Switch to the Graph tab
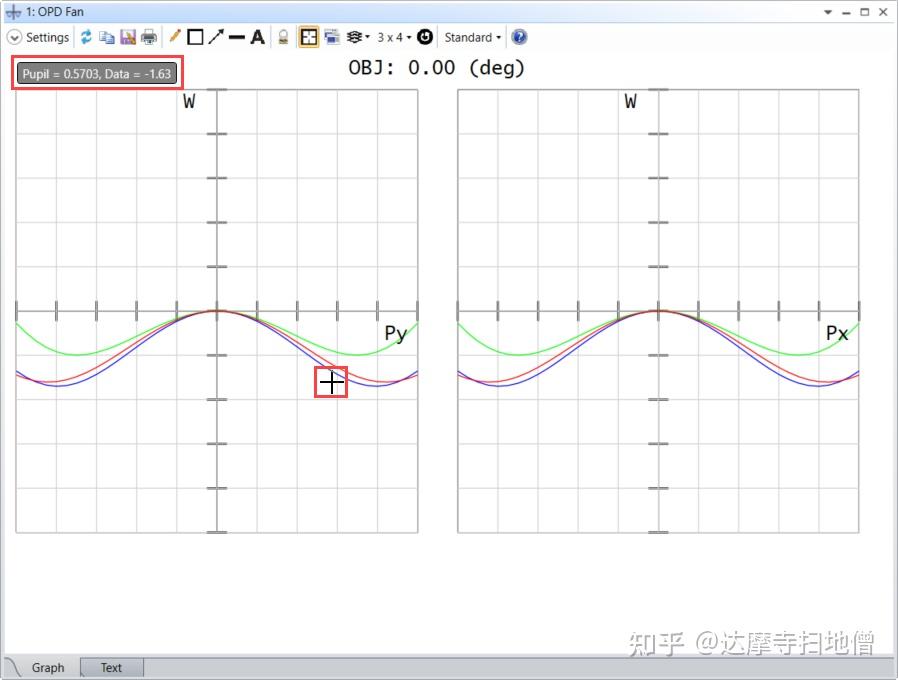The image size is (898, 680). click(x=48, y=667)
